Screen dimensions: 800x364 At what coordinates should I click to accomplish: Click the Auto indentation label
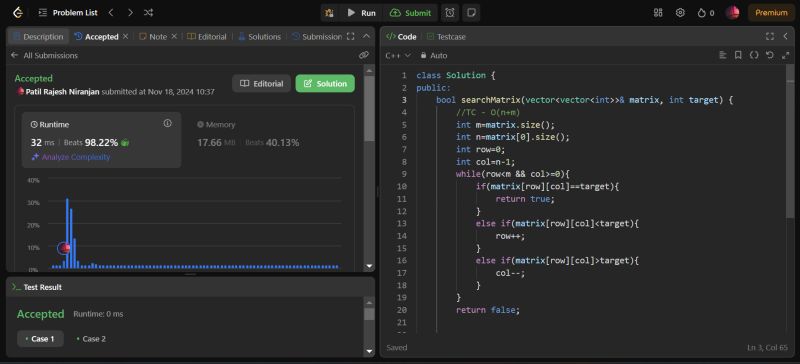(x=439, y=55)
